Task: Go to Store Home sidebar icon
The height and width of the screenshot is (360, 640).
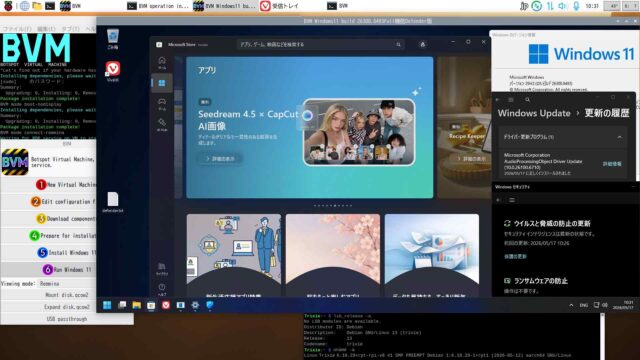Action: [x=162, y=62]
